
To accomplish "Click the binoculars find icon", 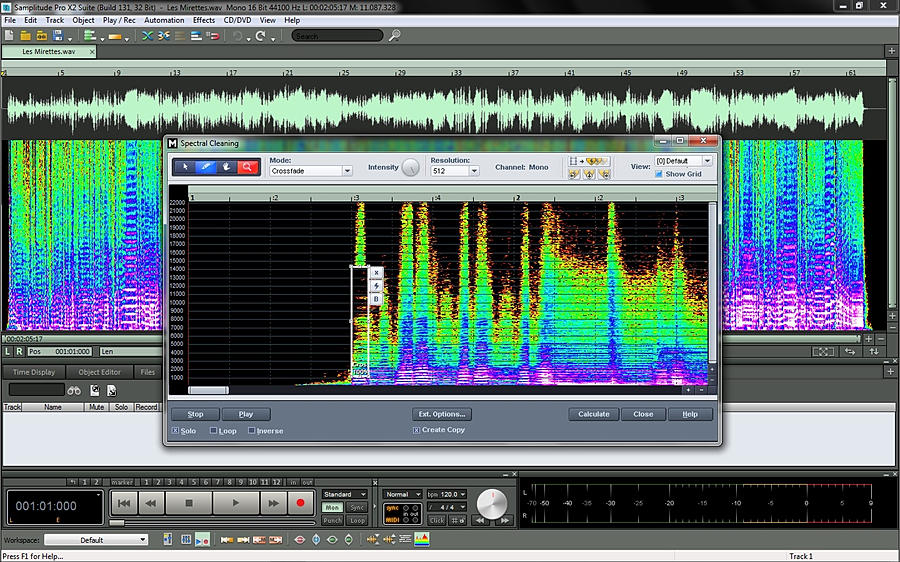I will coord(74,390).
